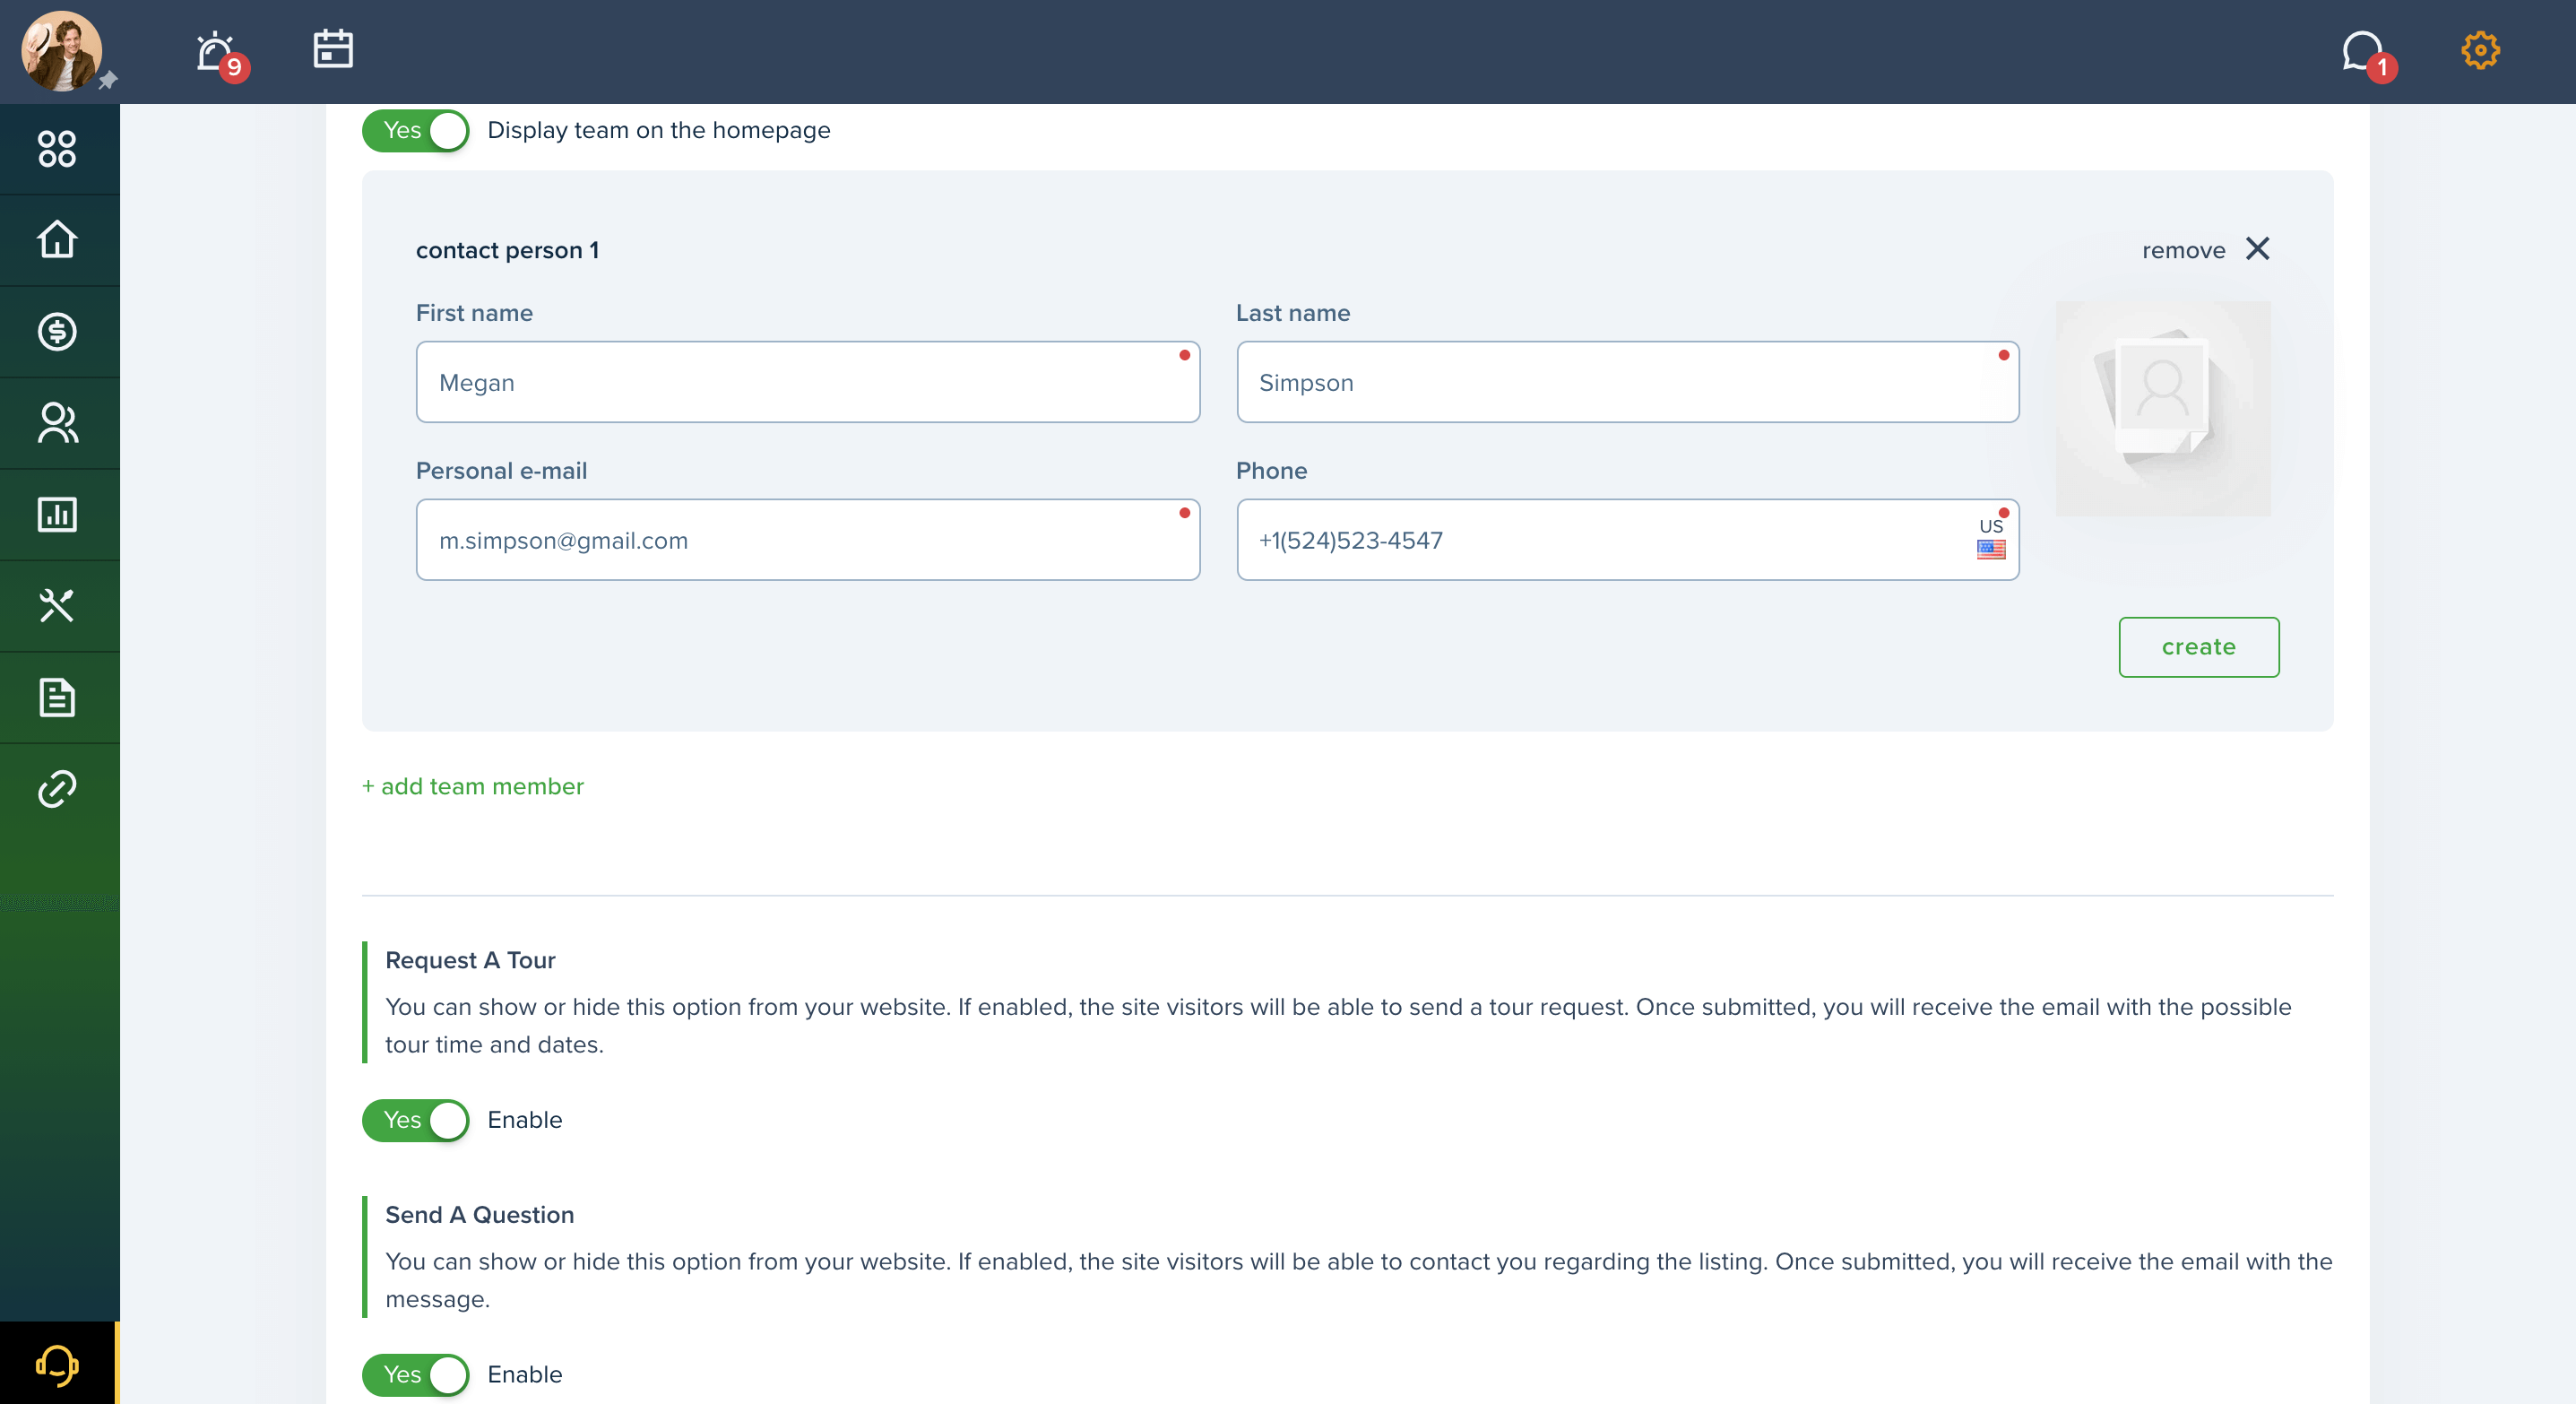Click the pin icon beside the avatar
This screenshot has height=1404, width=2576.
tap(109, 80)
